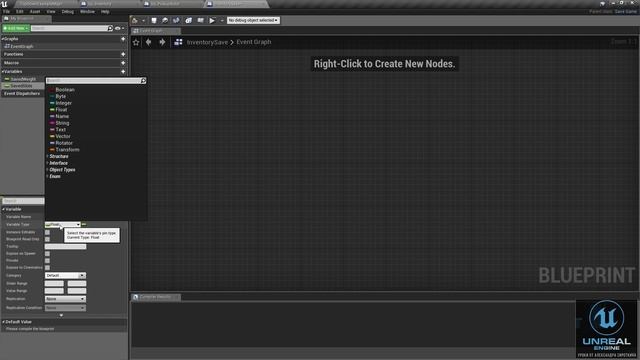The width and height of the screenshot is (640, 360).
Task: Click the Event Dispatchers section header
Action: [x=22, y=93]
